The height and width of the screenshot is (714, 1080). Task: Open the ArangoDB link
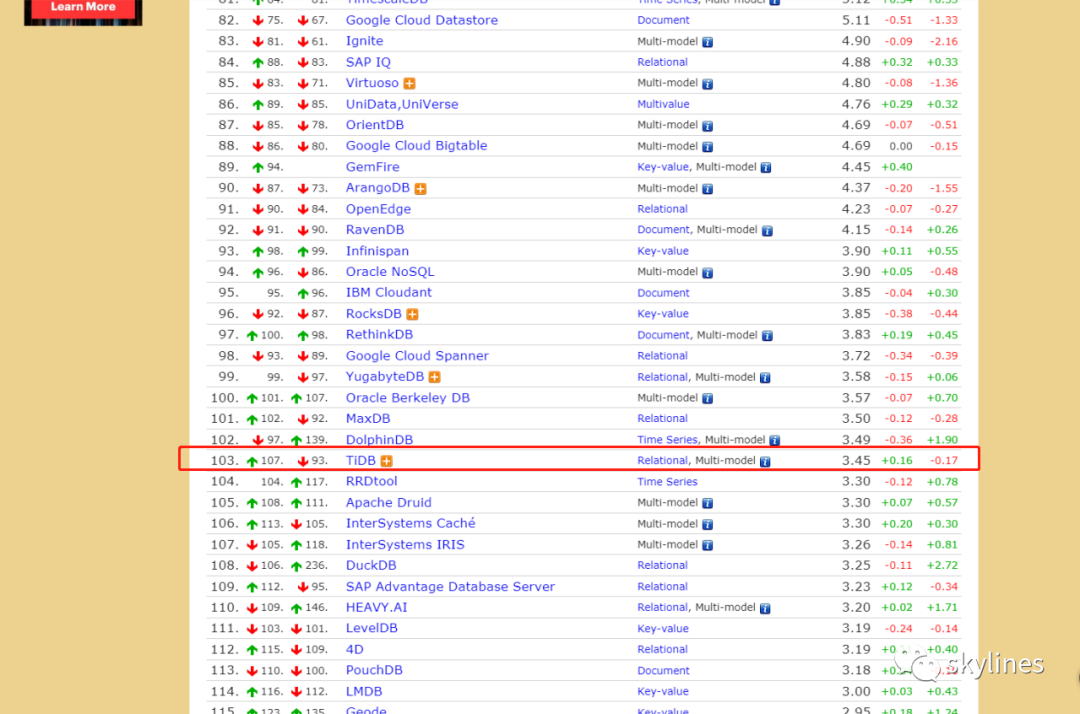(377, 188)
